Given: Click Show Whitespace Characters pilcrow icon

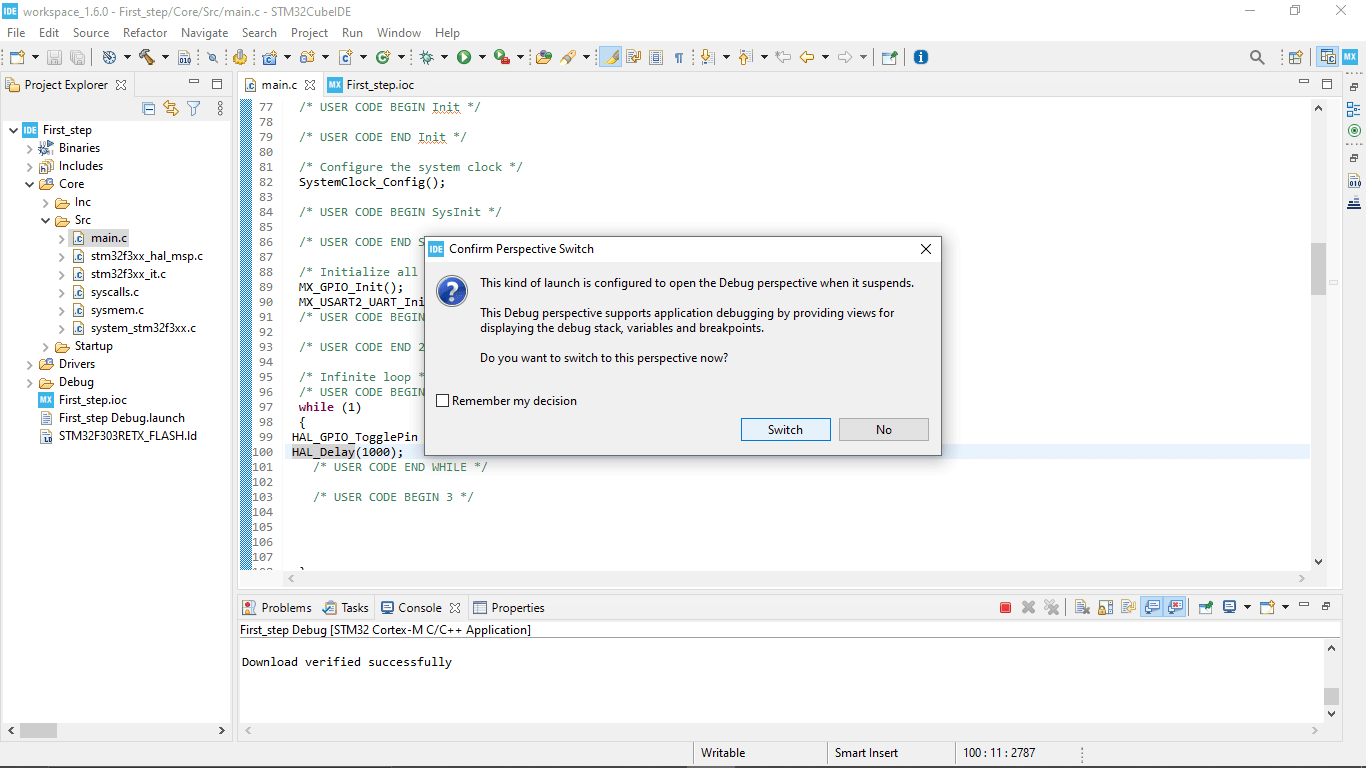Looking at the screenshot, I should click(x=679, y=57).
